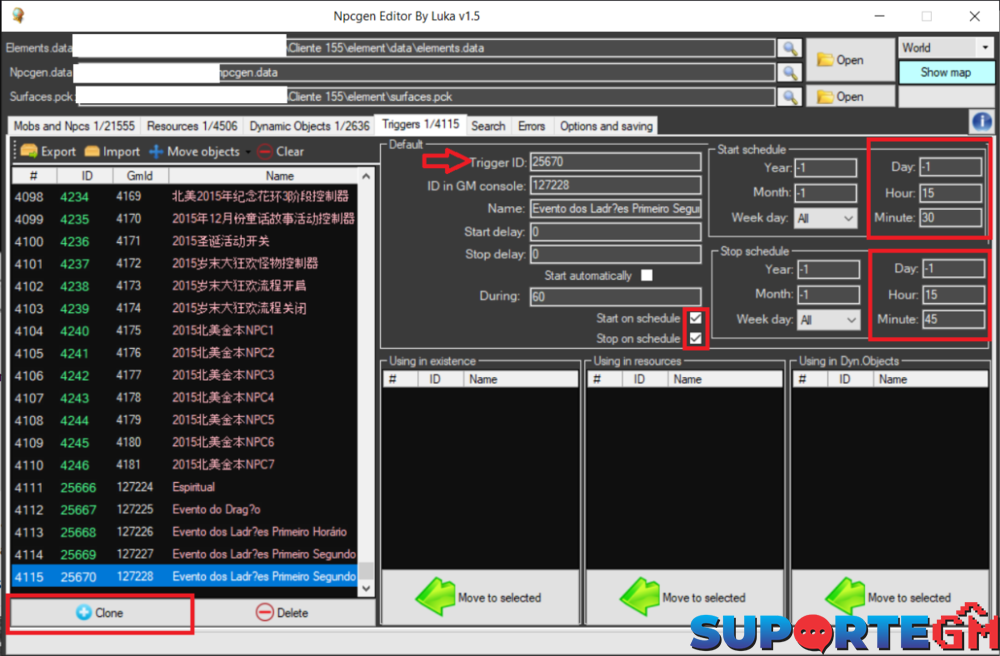Clear the trigger list

point(280,152)
